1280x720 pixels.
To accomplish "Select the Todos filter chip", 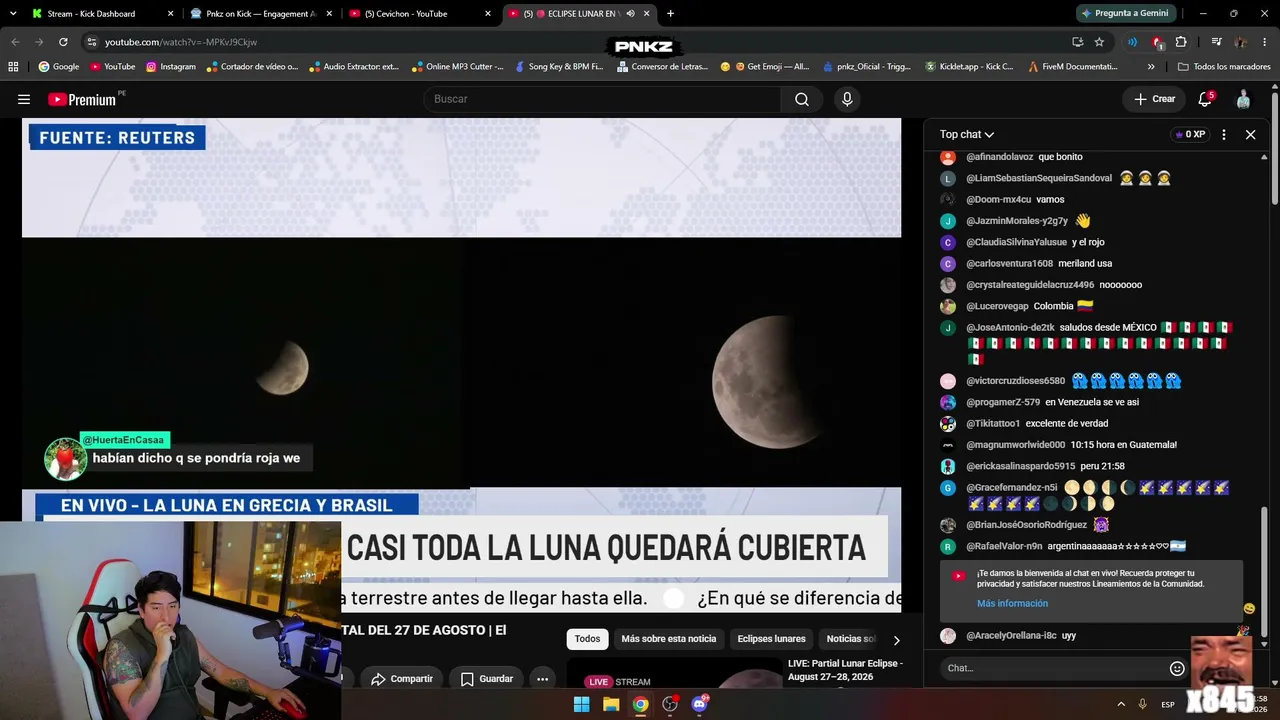I will point(588,639).
